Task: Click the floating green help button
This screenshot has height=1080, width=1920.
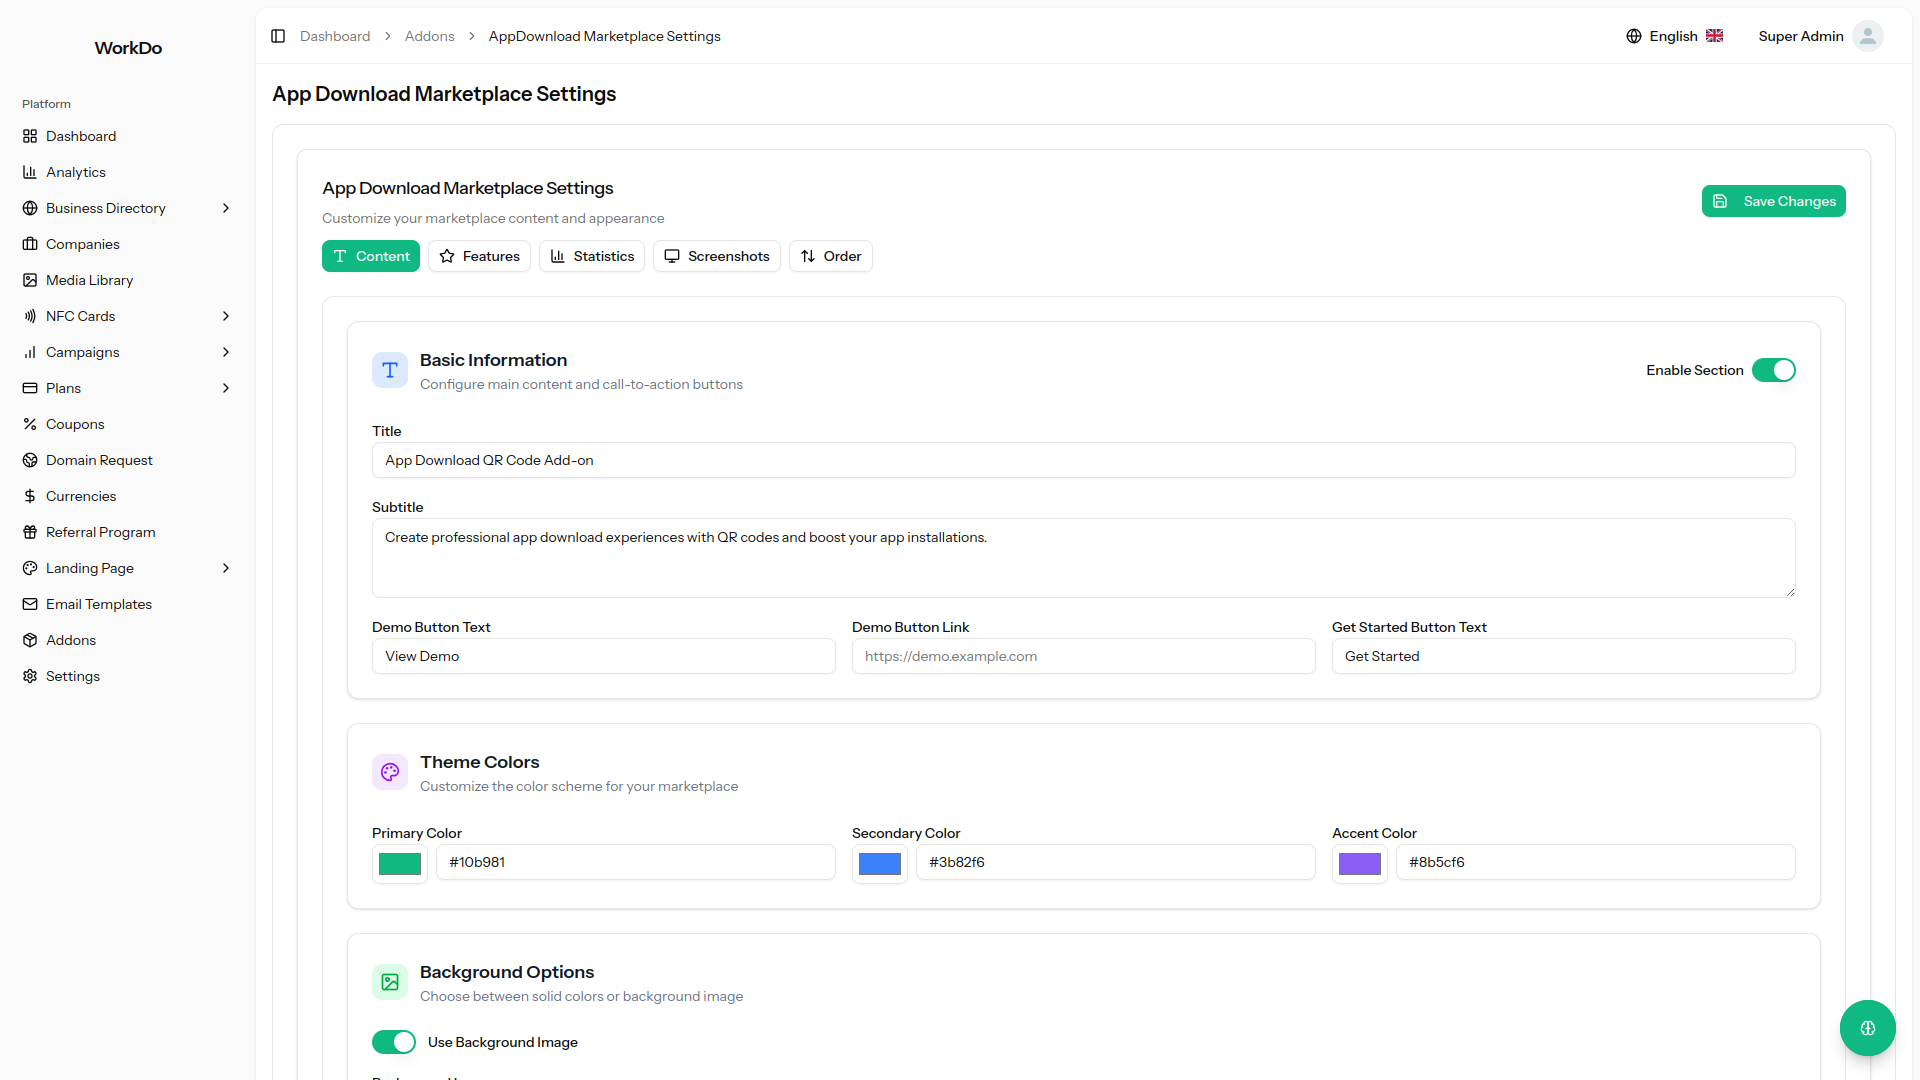Action: click(1867, 1028)
